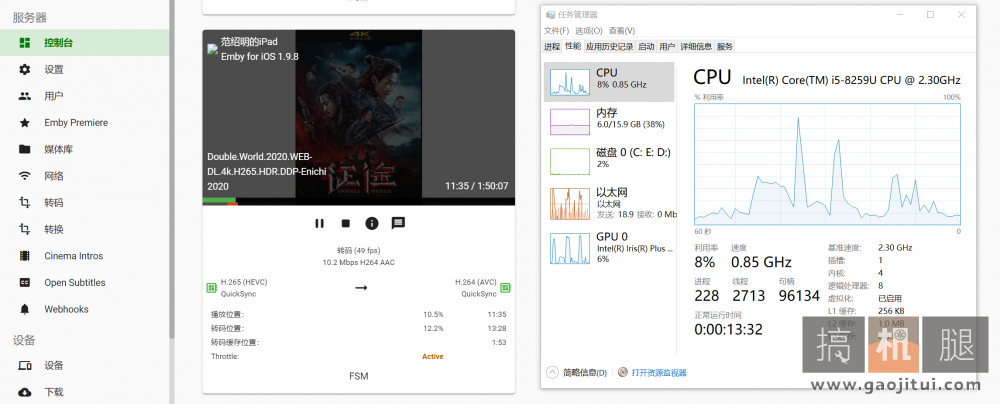
Task: Open the Webhooks bell icon
Action: [x=25, y=310]
